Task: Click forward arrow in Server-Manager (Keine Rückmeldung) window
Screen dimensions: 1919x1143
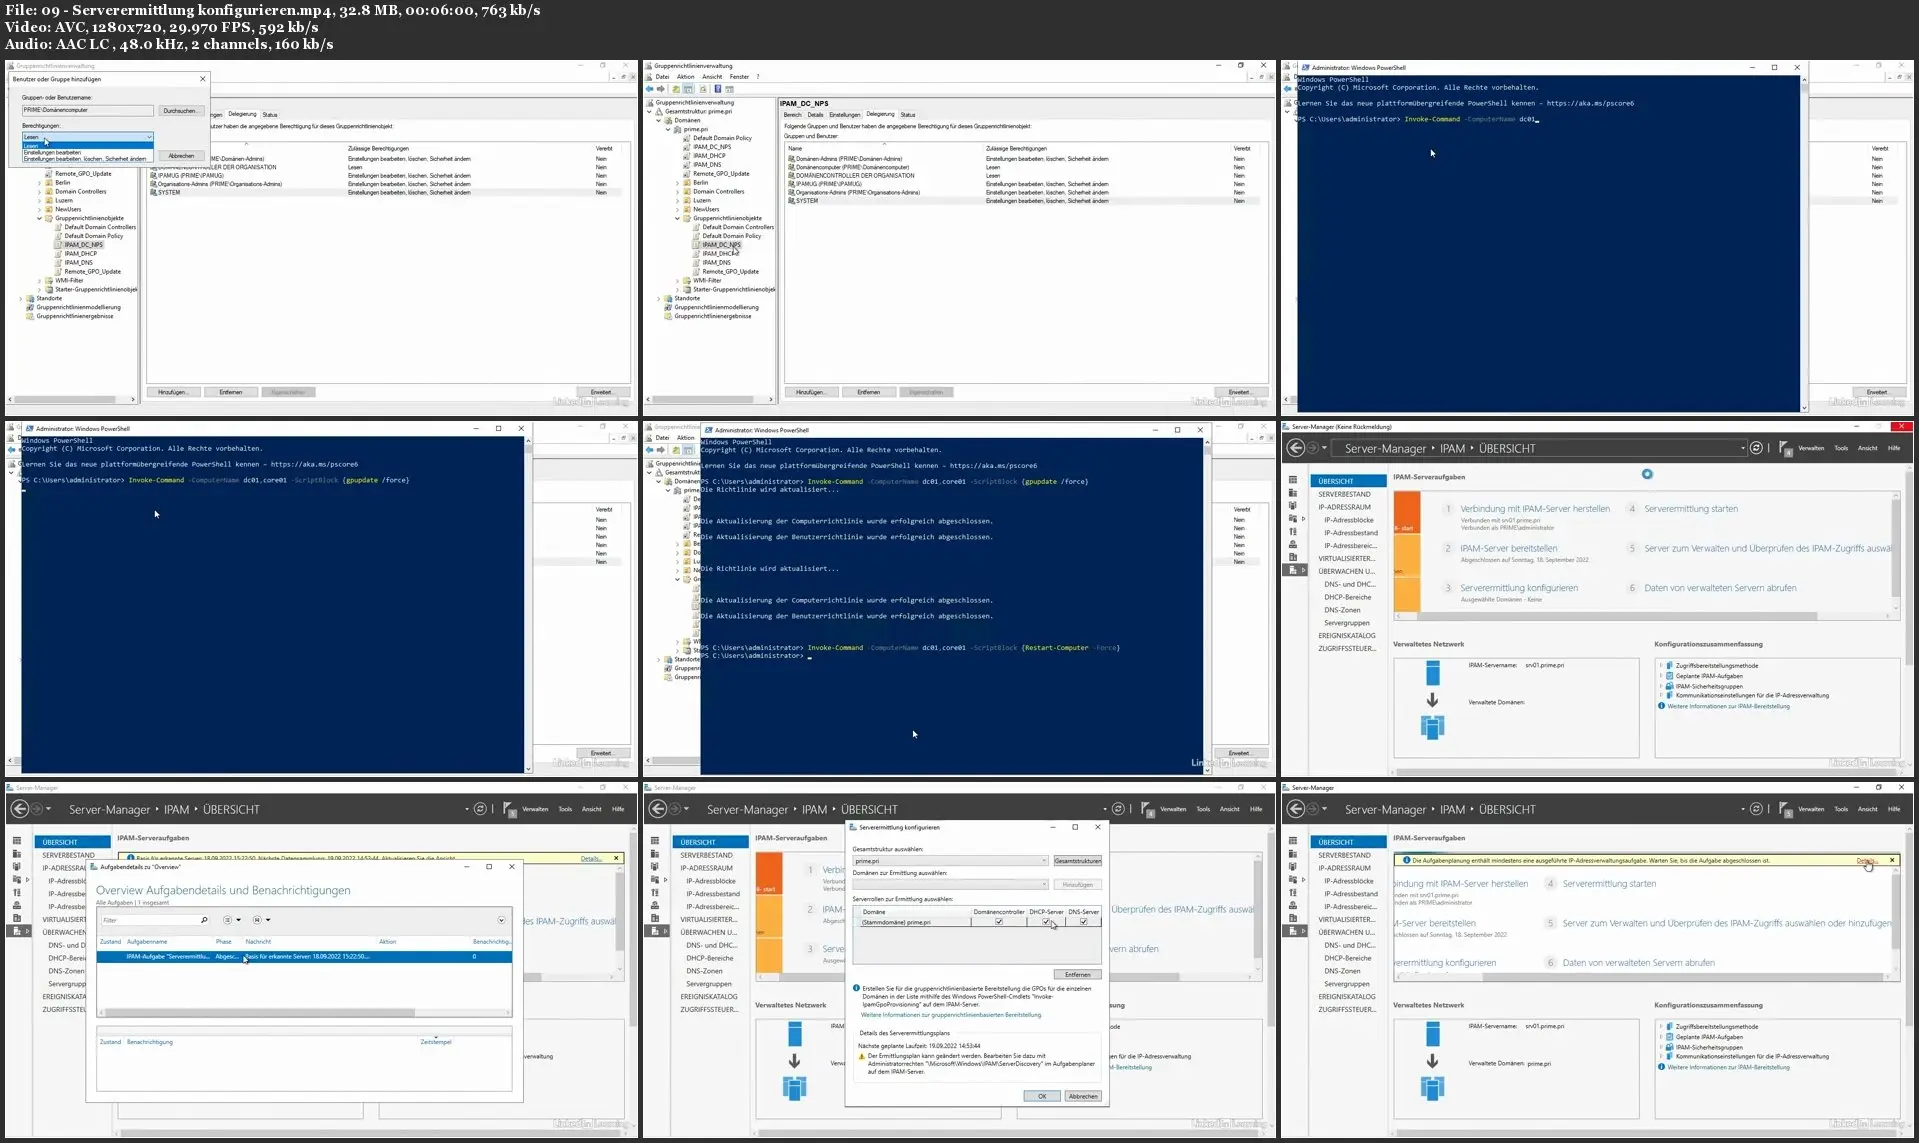Action: [1313, 448]
